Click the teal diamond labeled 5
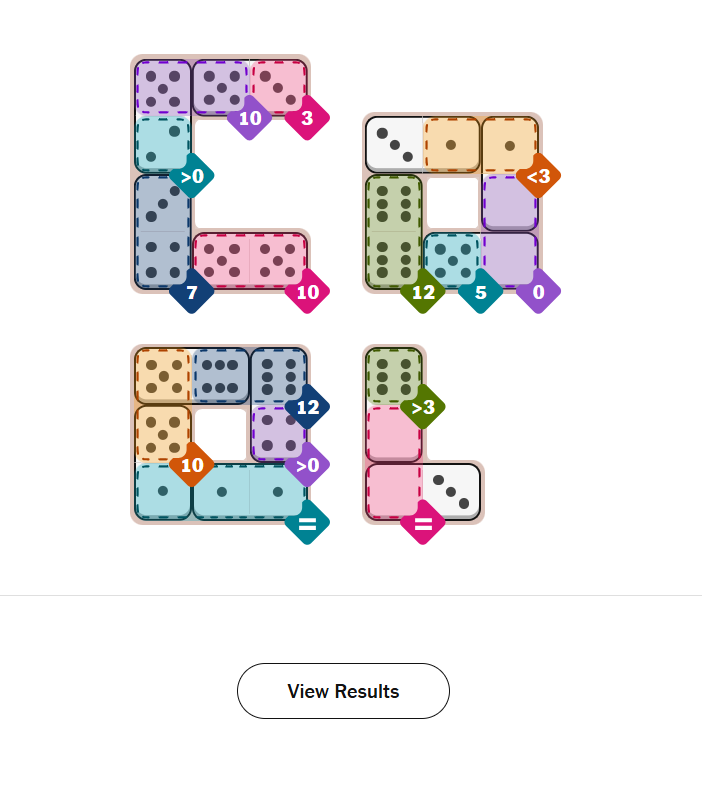Screen dimensions: 702x809 [x=480, y=292]
